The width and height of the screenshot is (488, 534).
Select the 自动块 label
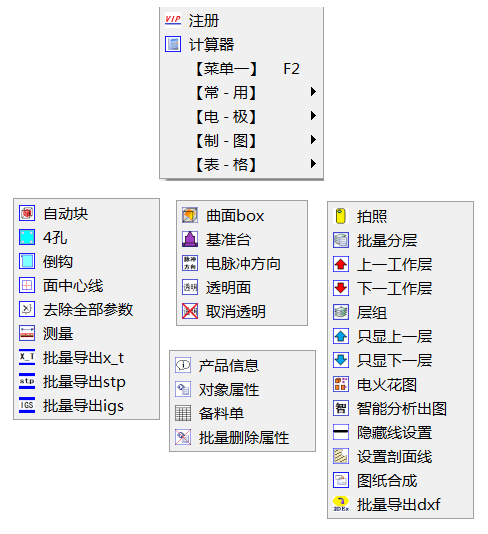pyautogui.click(x=65, y=214)
